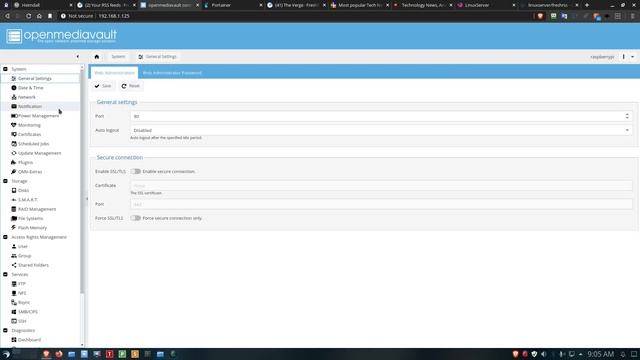The width and height of the screenshot is (640, 360).
Task: Click the Disks drive icon
Action: coord(14,191)
